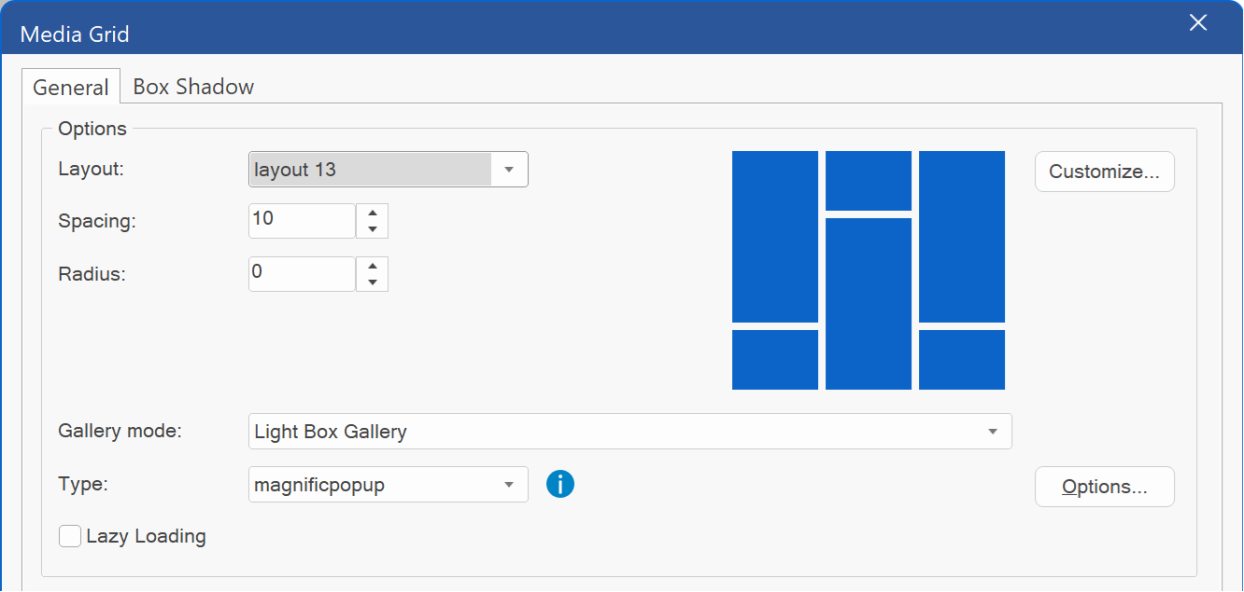Click the bottom right block of layout preview
Image resolution: width=1244 pixels, height=592 pixels.
(x=962, y=360)
